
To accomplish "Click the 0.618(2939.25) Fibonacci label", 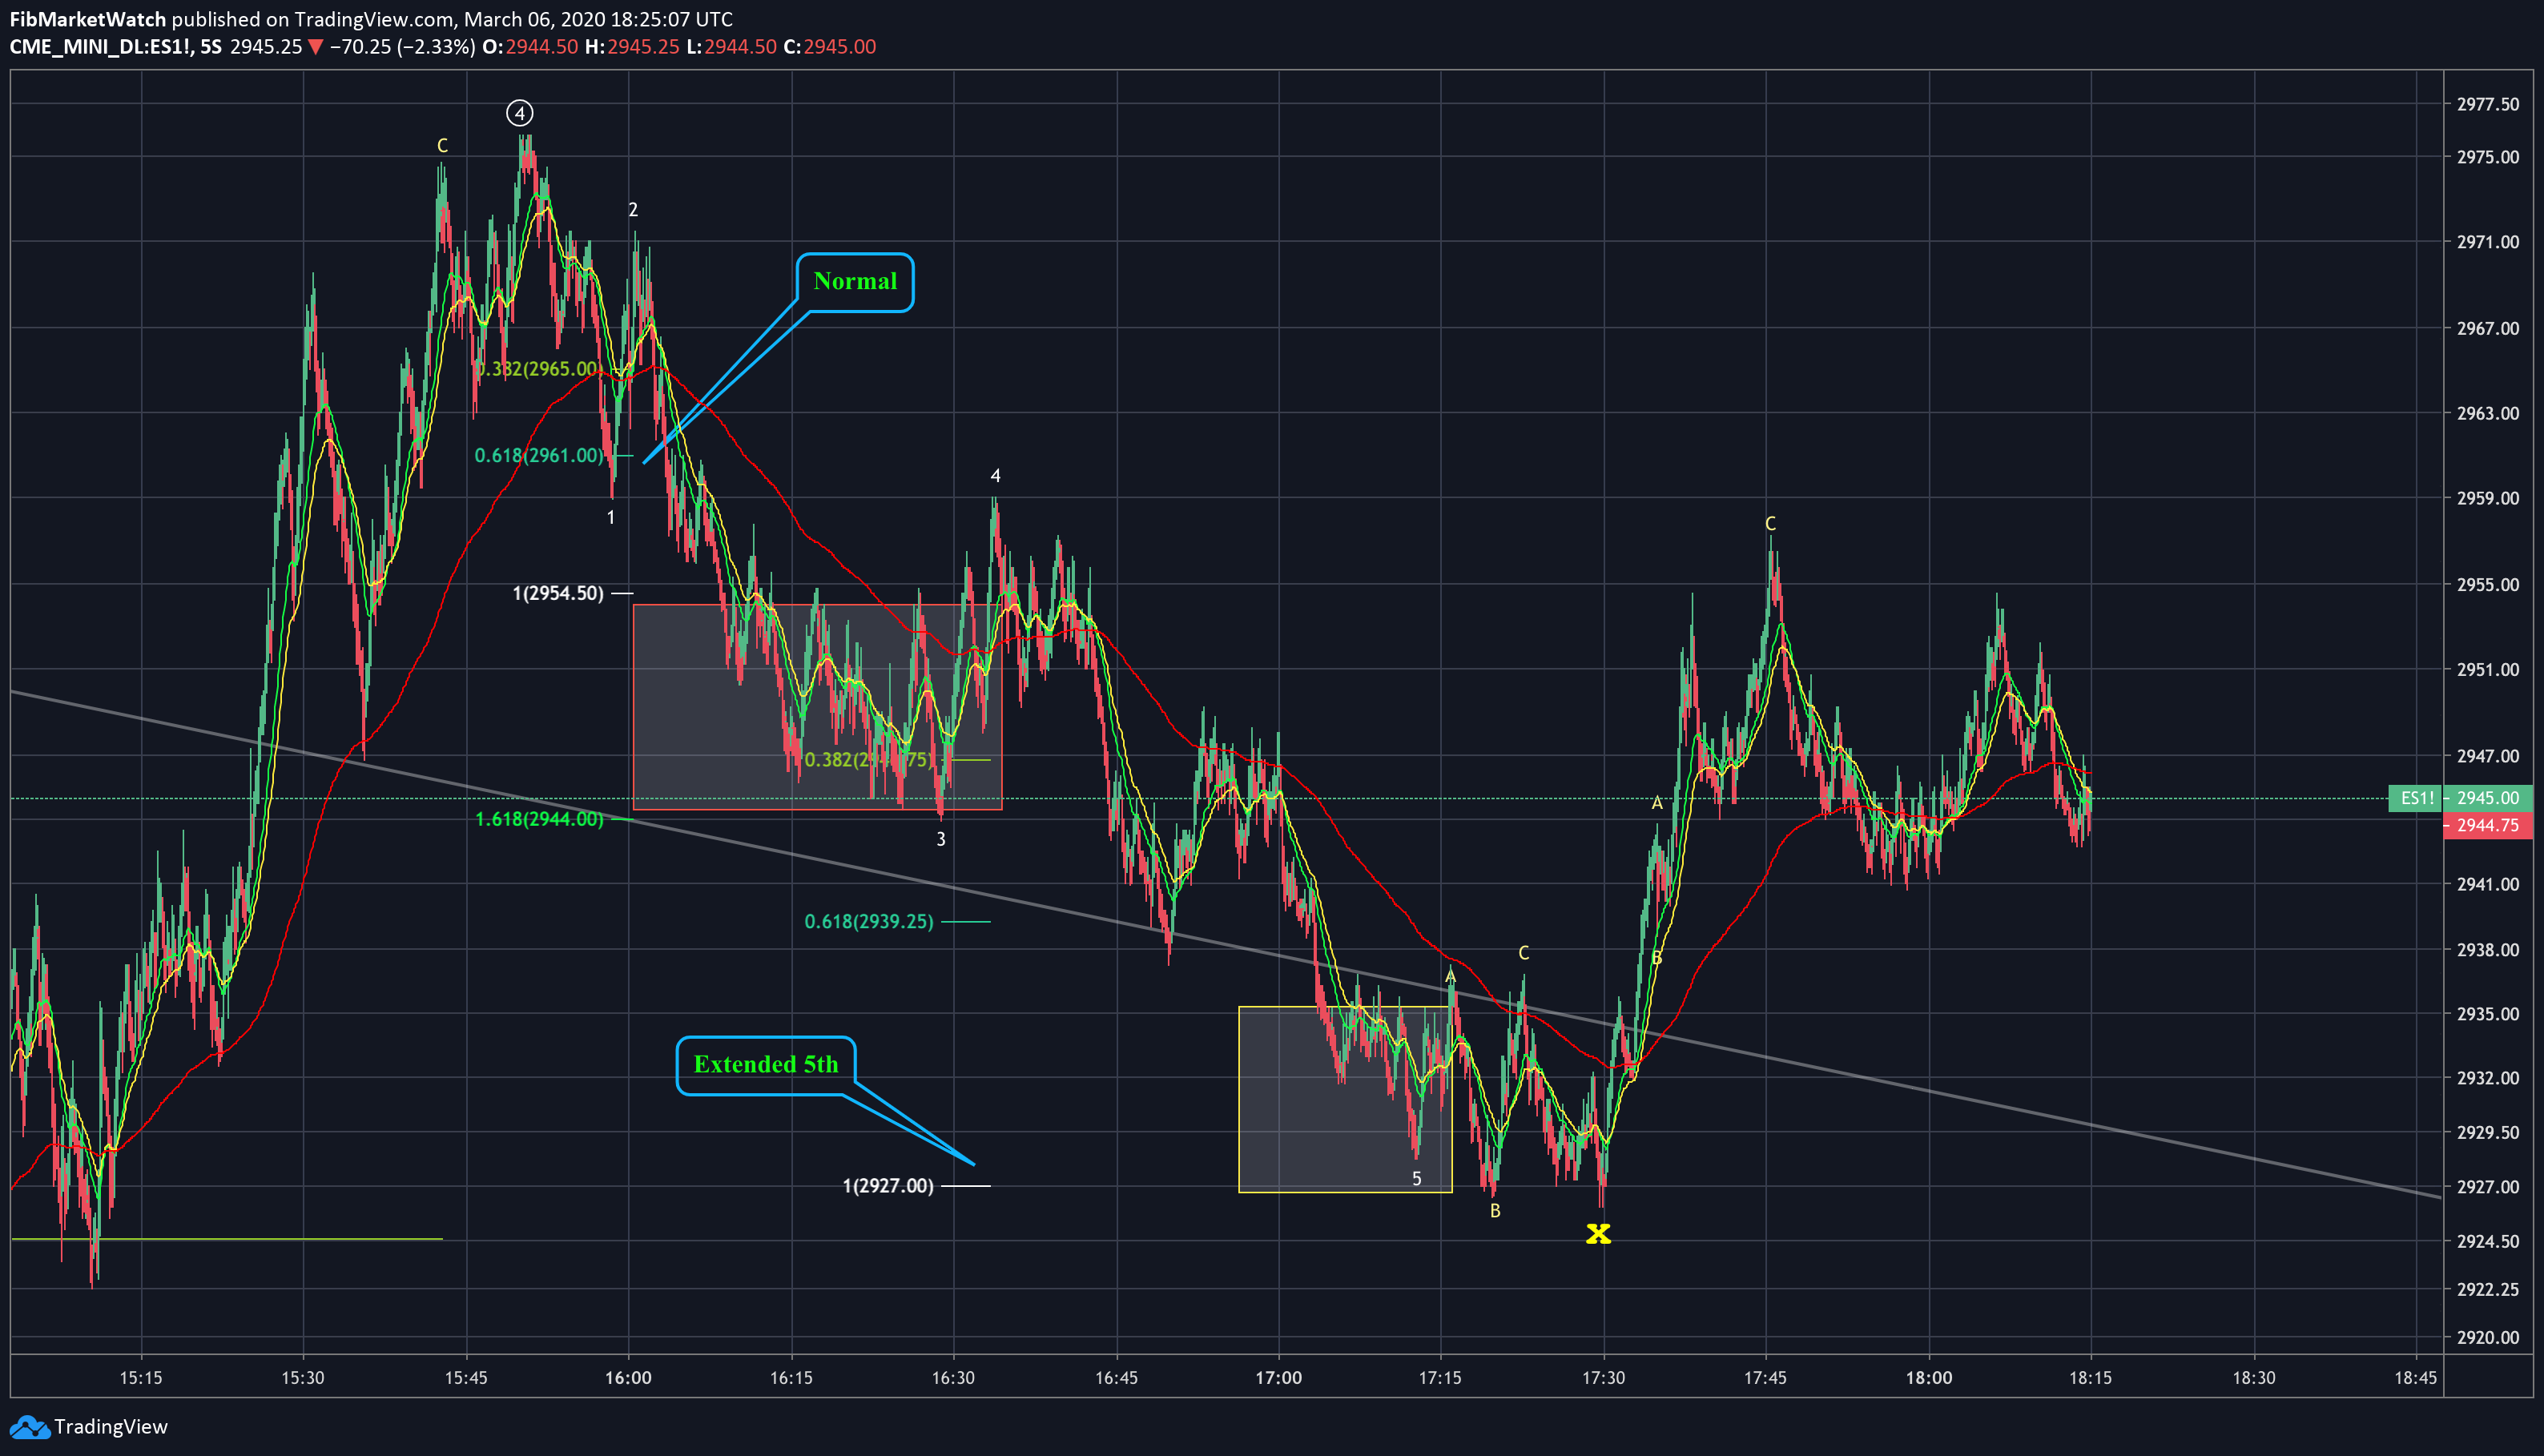I will [x=869, y=922].
